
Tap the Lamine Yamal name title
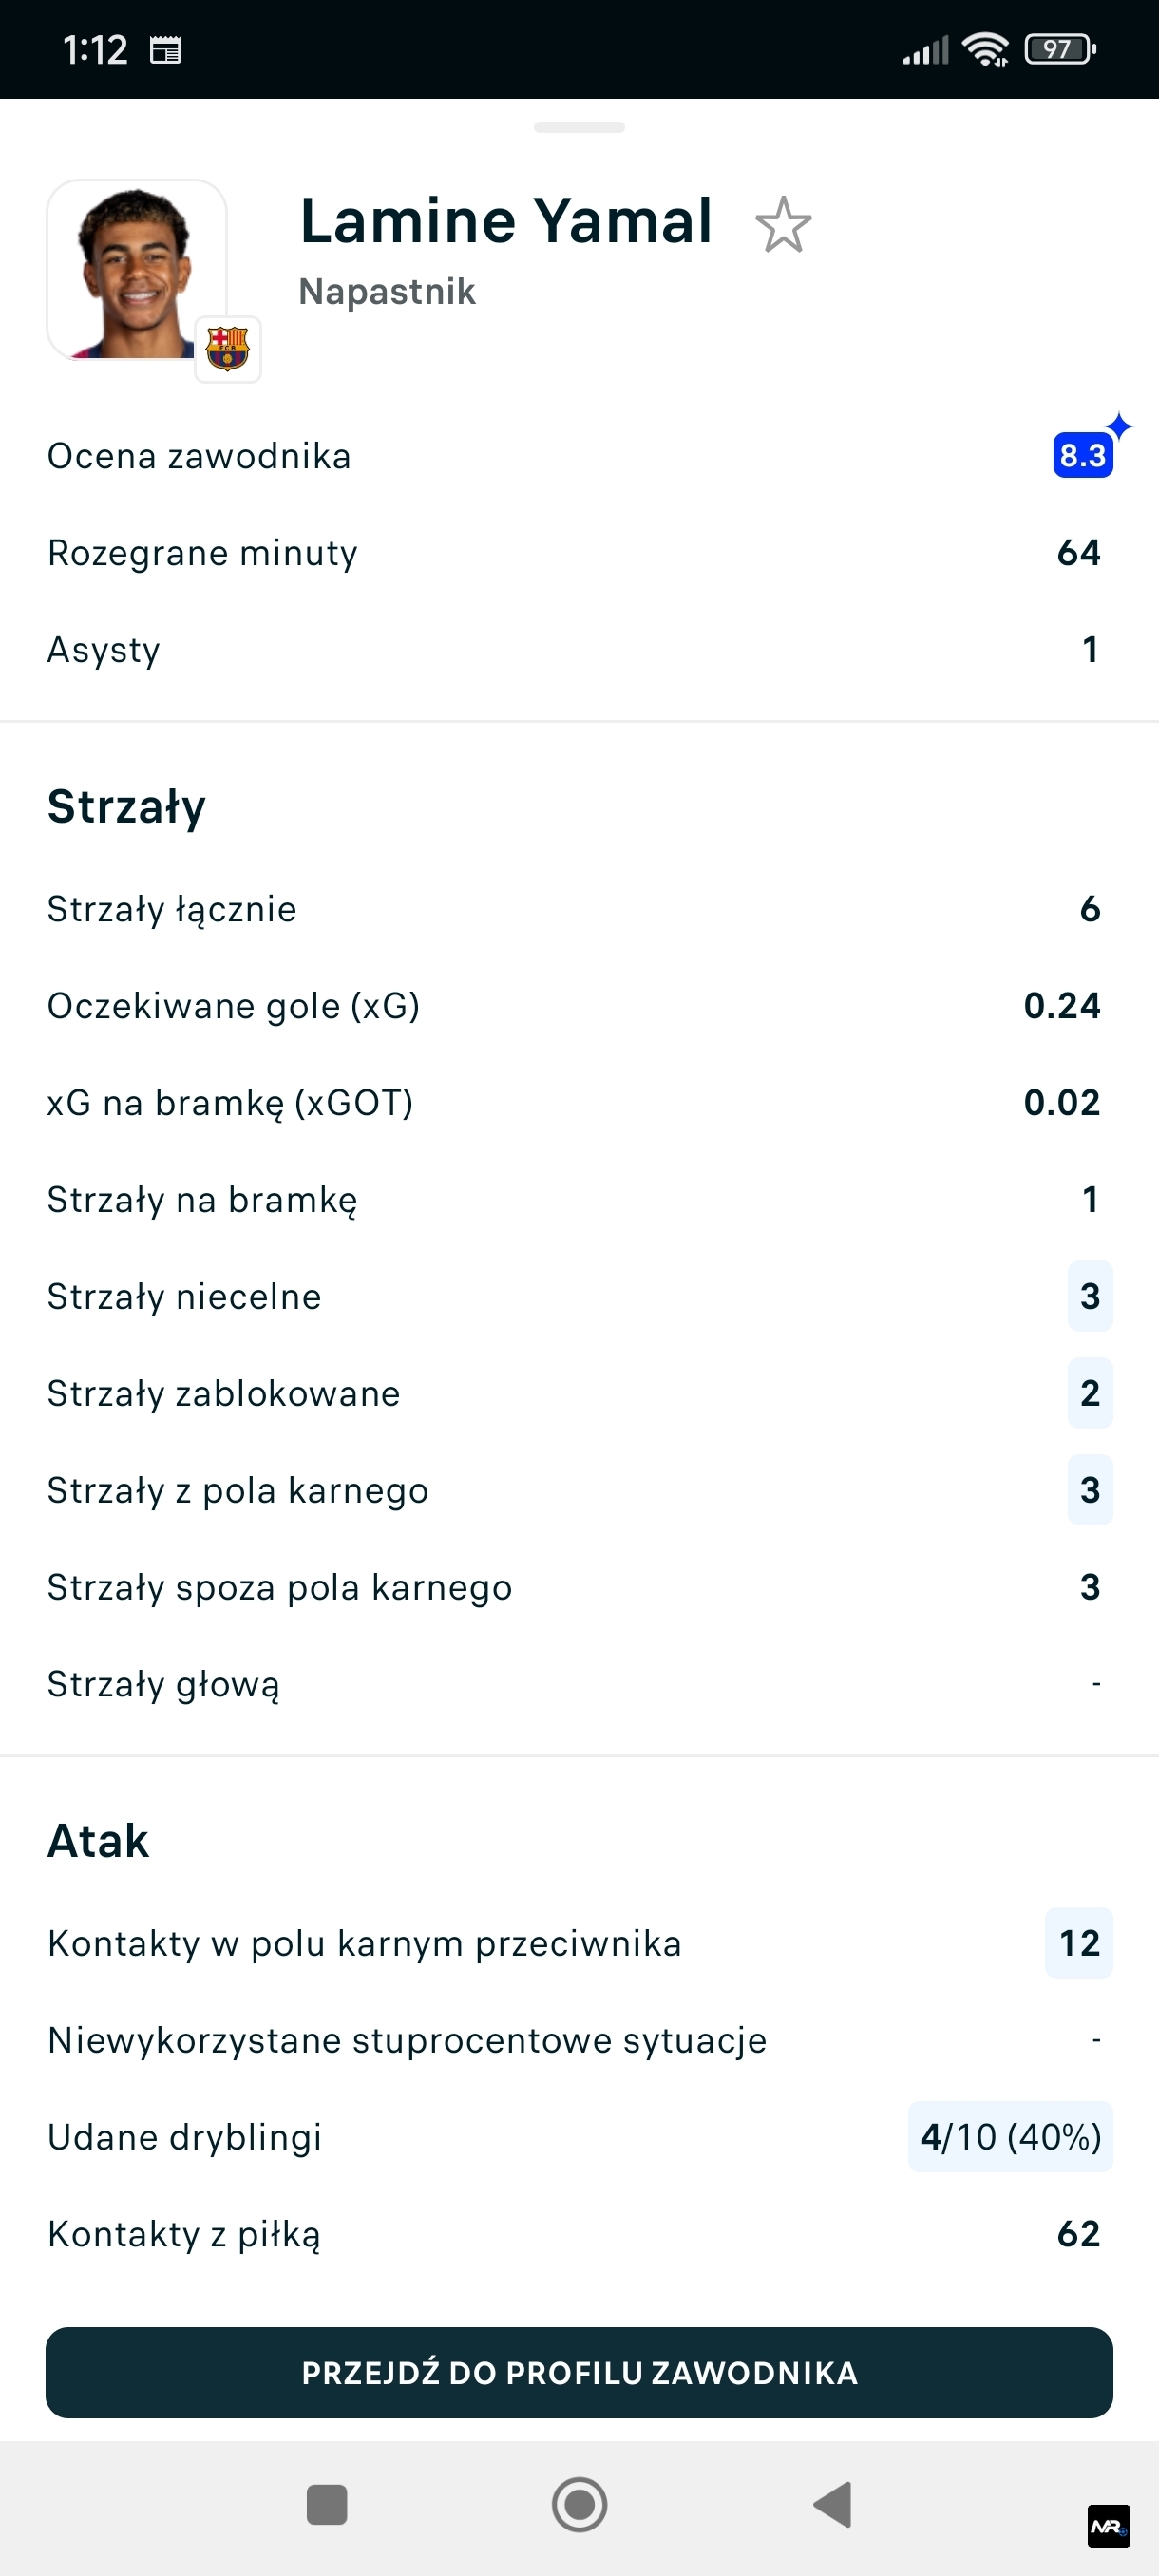(506, 221)
